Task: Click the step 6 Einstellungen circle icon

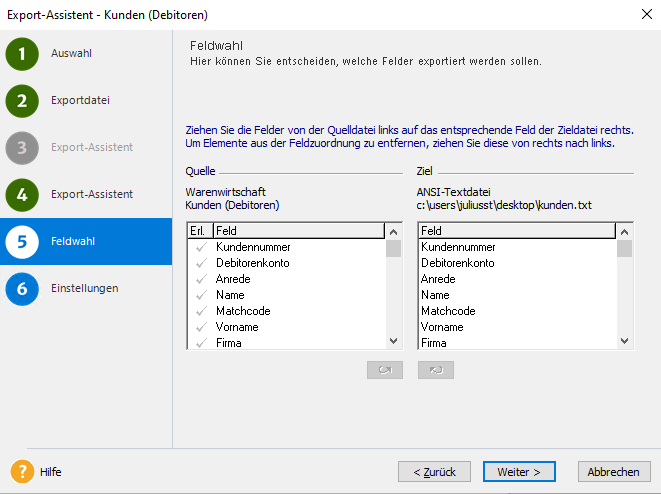Action: [x=22, y=289]
